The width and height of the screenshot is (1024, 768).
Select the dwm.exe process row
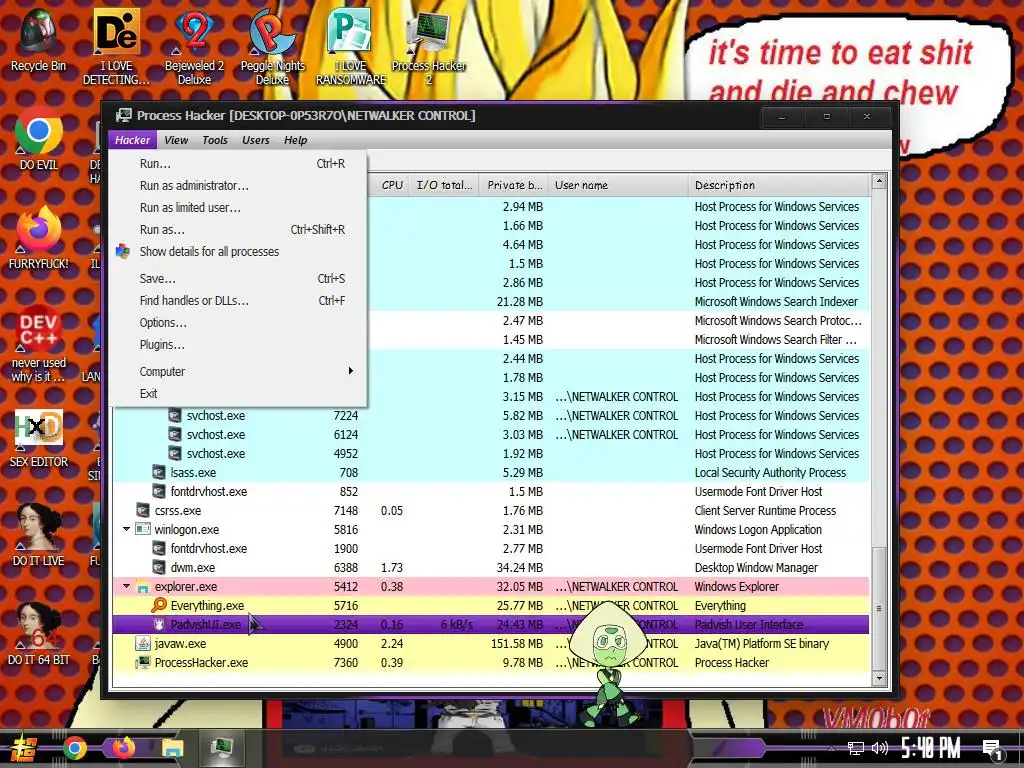pyautogui.click(x=491, y=568)
